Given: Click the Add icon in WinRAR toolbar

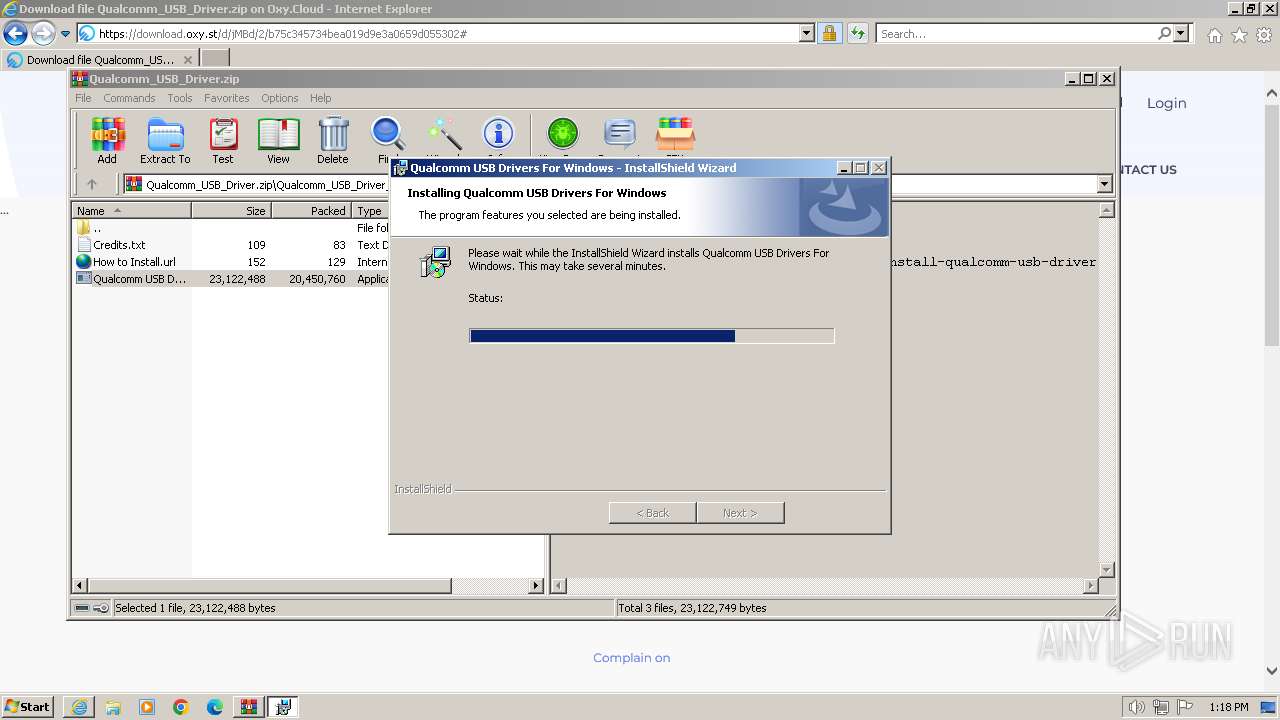Looking at the screenshot, I should [107, 140].
